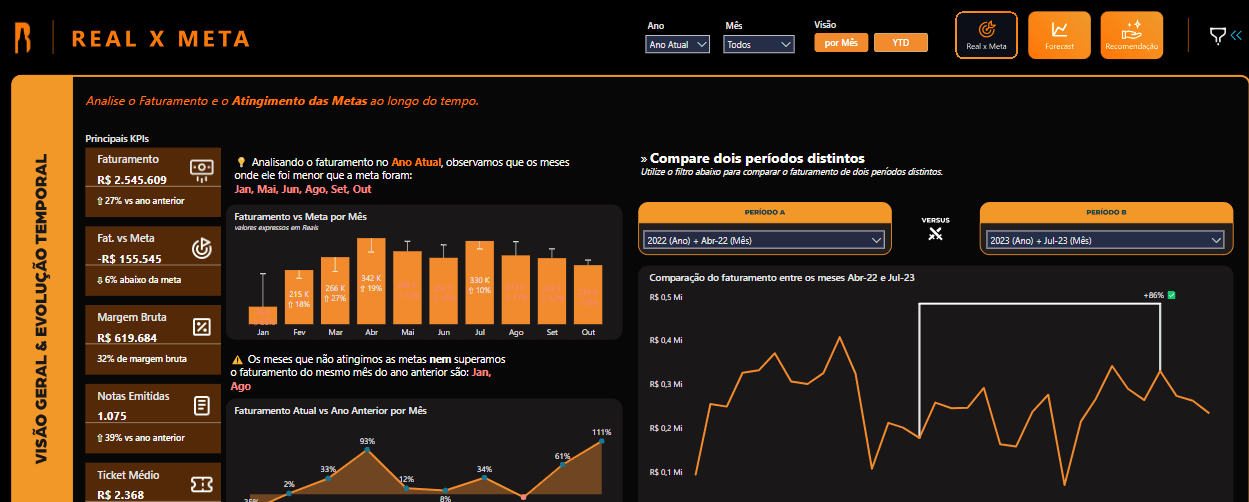Screen dimensions: 1249x502
Task: Open the Mês dropdown showing Todos
Action: tap(759, 44)
